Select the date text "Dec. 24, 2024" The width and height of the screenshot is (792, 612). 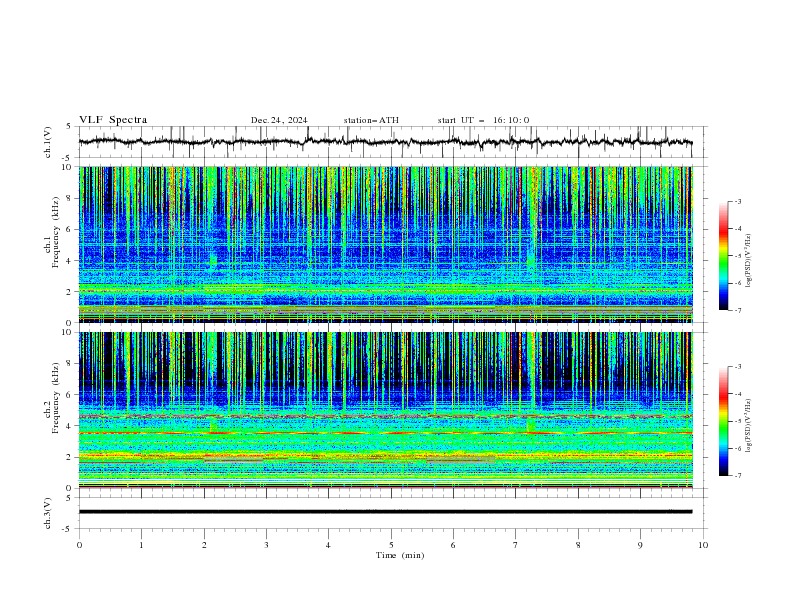coord(279,120)
